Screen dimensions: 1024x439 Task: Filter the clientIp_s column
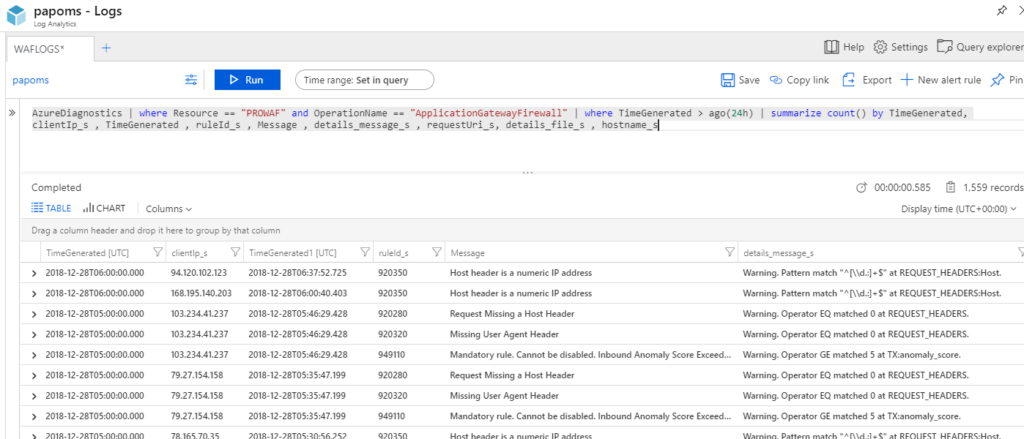(235, 252)
